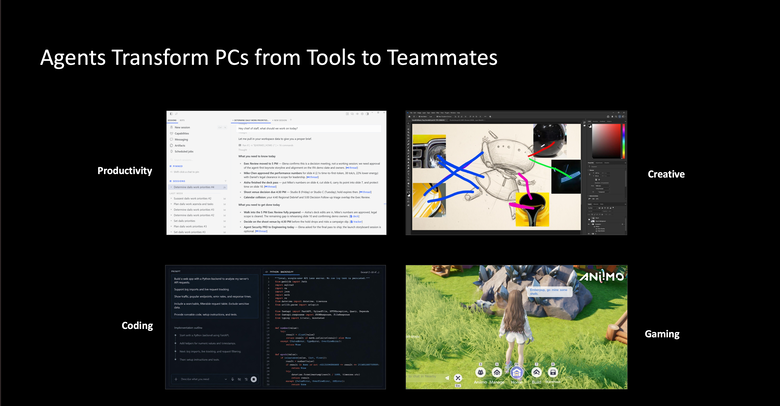Pick a red shade in Photoshop color picker field
The image size is (780, 406).
(x=605, y=140)
